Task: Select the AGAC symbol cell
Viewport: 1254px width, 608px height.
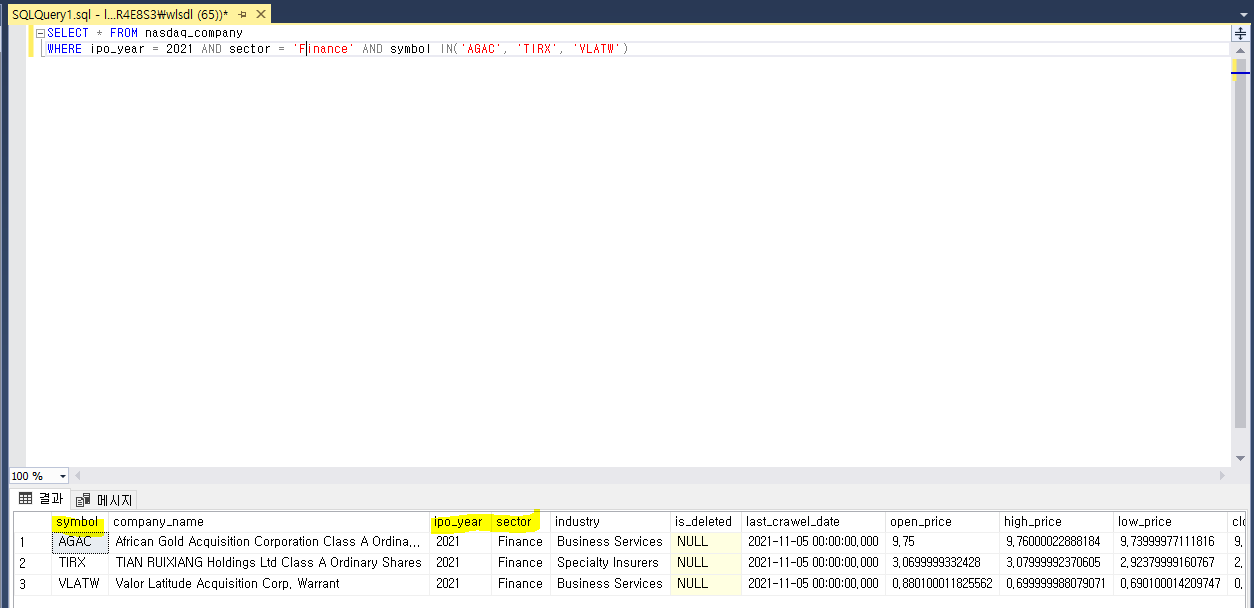Action: point(80,542)
